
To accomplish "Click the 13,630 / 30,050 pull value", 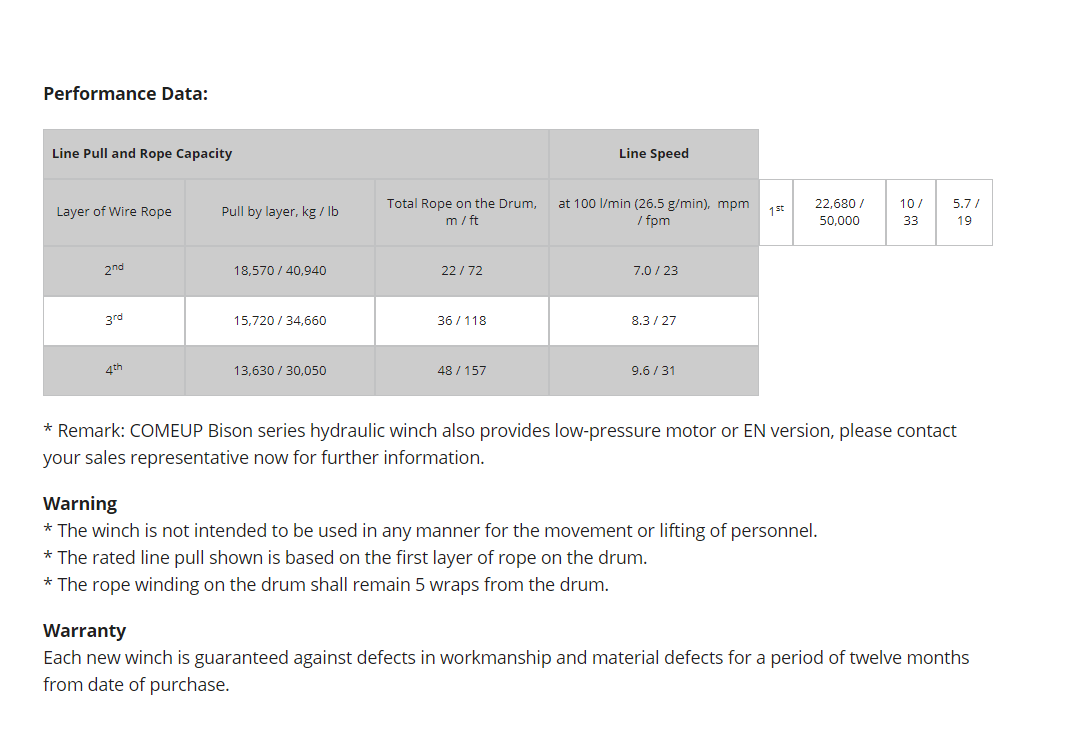I will point(280,371).
